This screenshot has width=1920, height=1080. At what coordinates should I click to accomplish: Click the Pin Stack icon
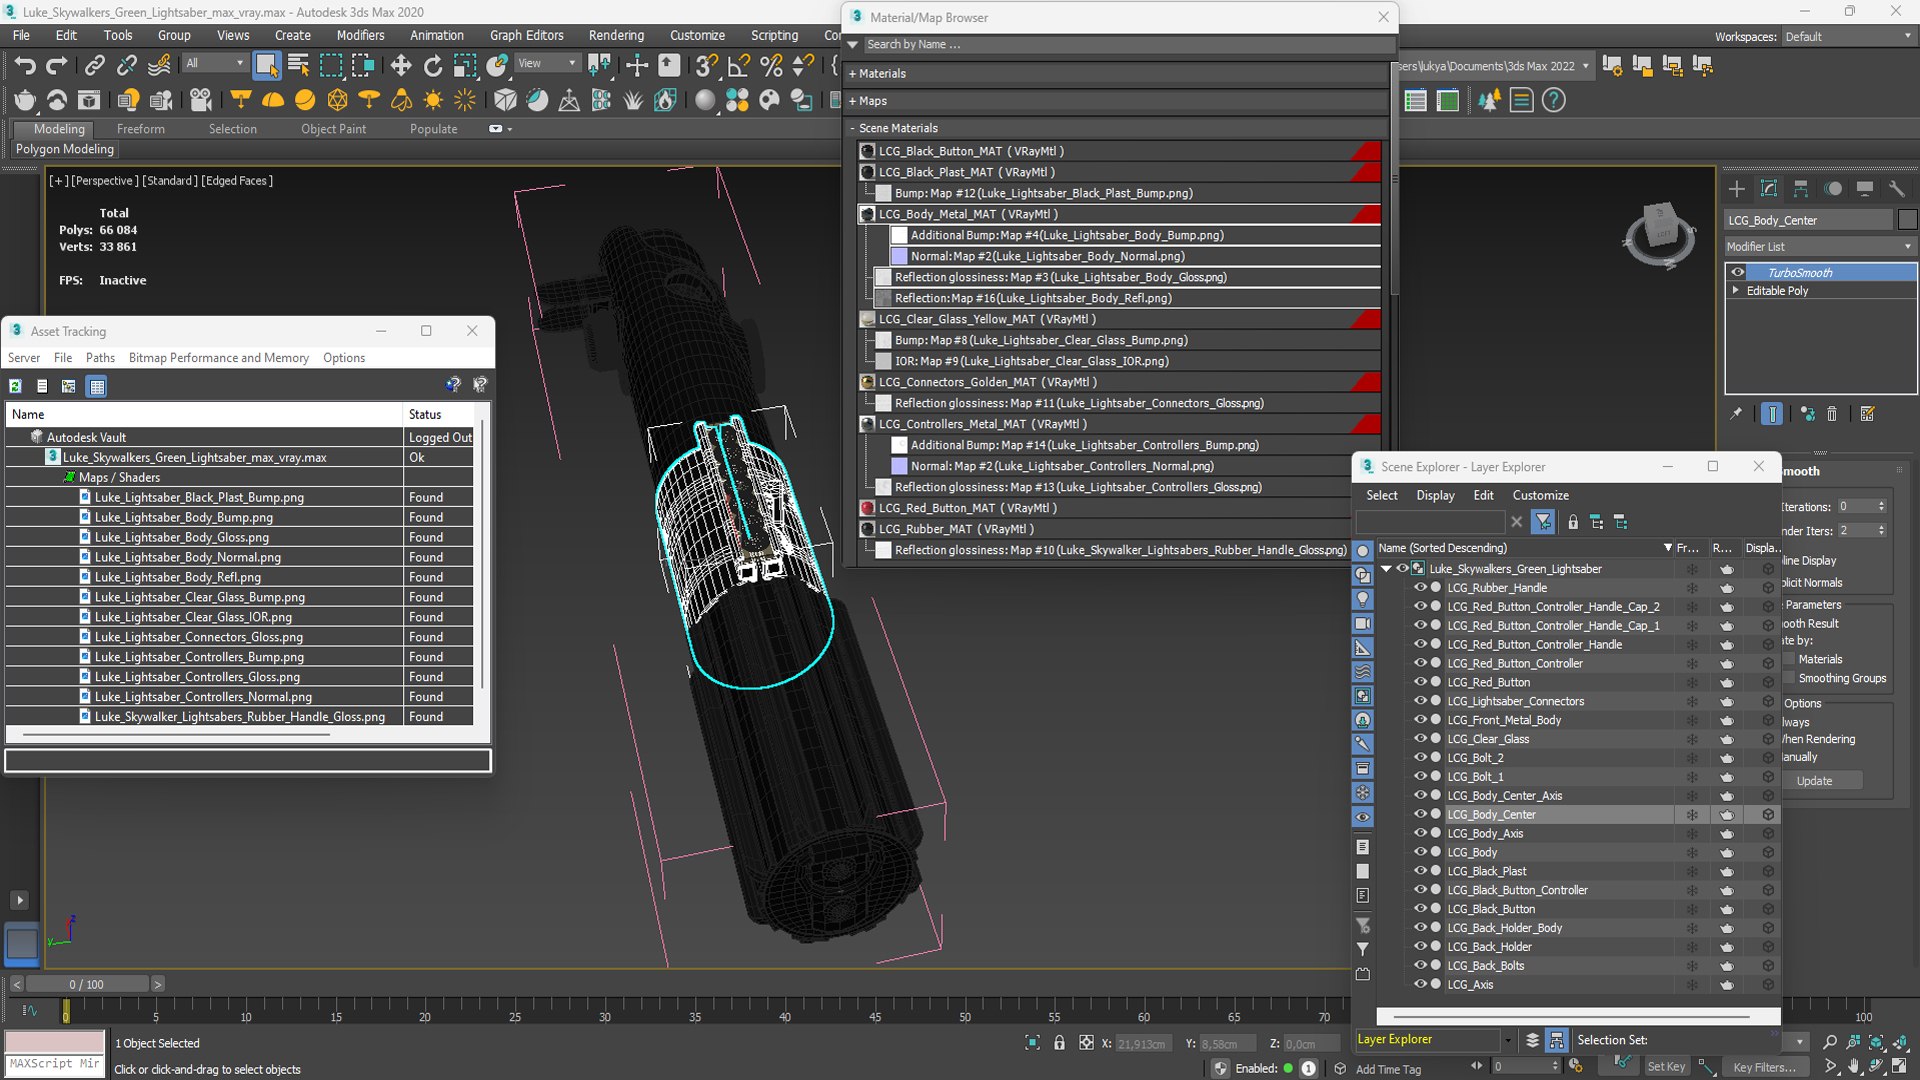pyautogui.click(x=1736, y=413)
